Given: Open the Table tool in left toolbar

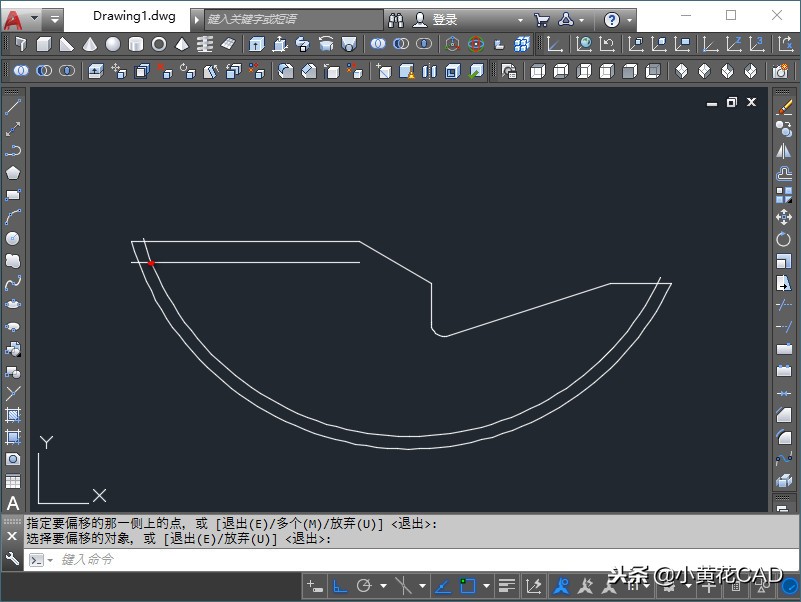Looking at the screenshot, I should click(x=13, y=481).
